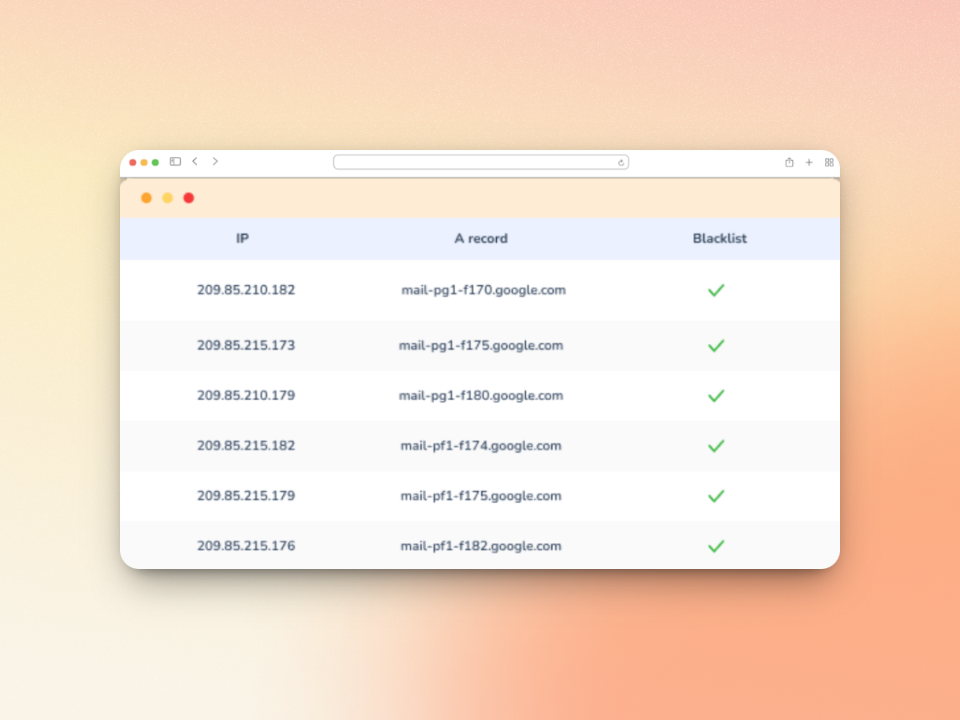This screenshot has height=720, width=960.
Task: Click the green checkmark for 209.85.210.182
Action: pyautogui.click(x=716, y=290)
